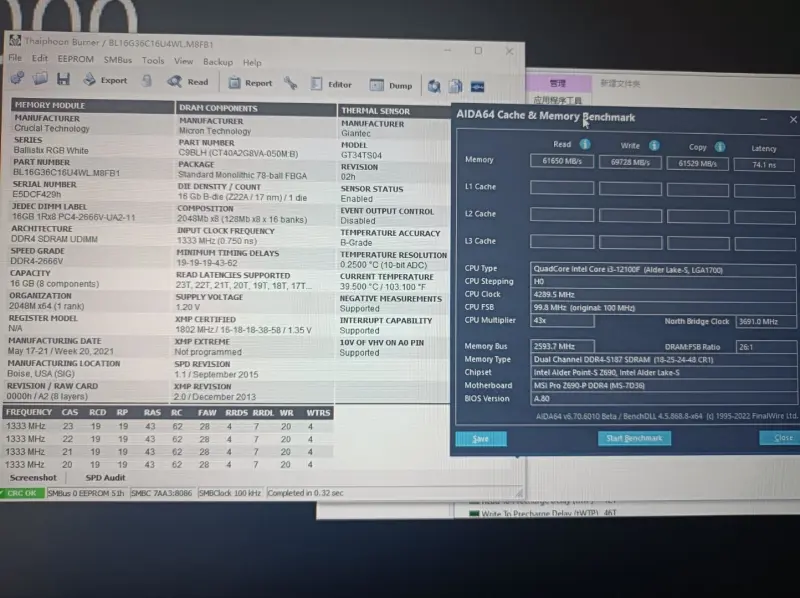Click the Memory Latency 74.1 ns field
800x598 pixels.
[764, 165]
